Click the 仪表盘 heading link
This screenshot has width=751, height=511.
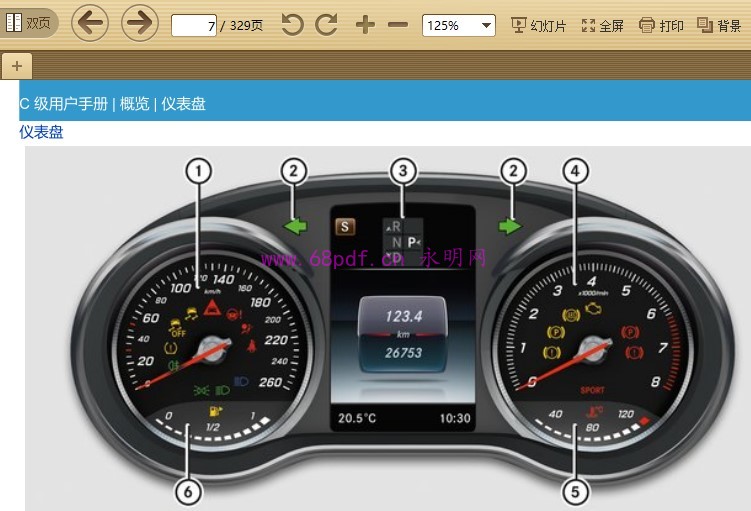pyautogui.click(x=41, y=132)
